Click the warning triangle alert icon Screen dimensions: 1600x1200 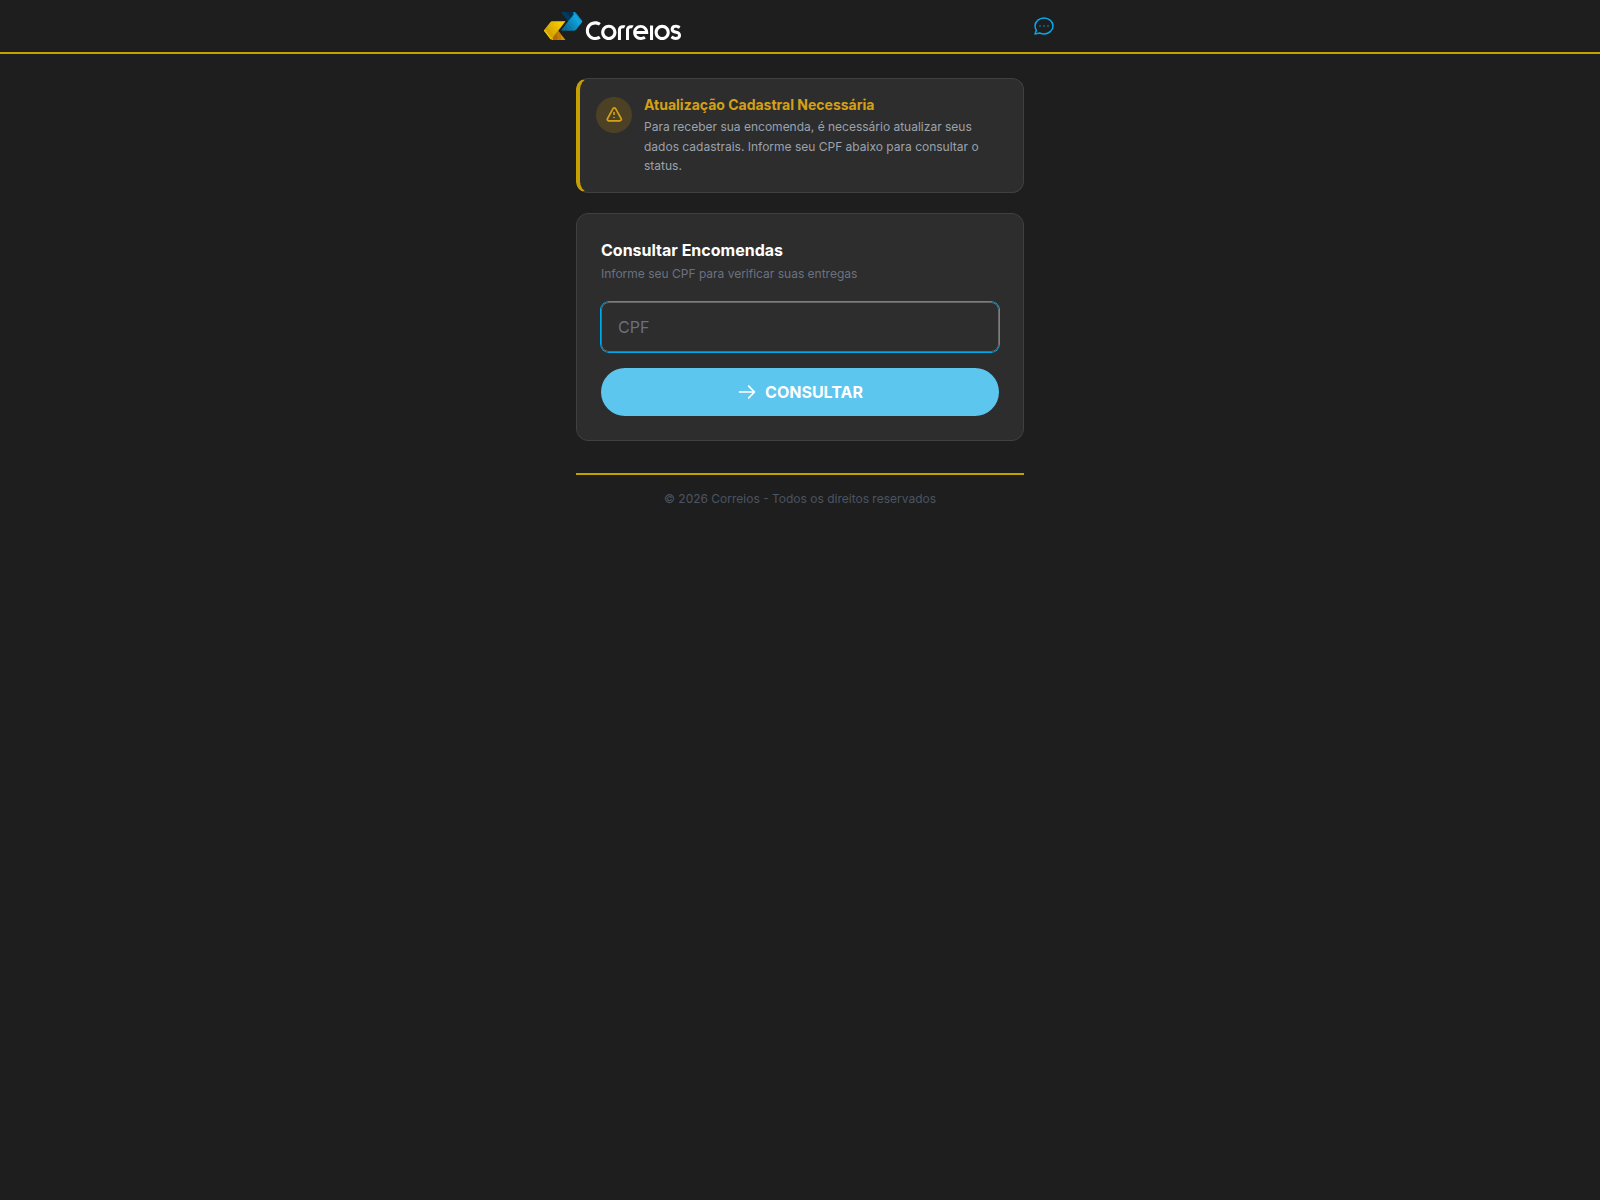click(x=614, y=115)
